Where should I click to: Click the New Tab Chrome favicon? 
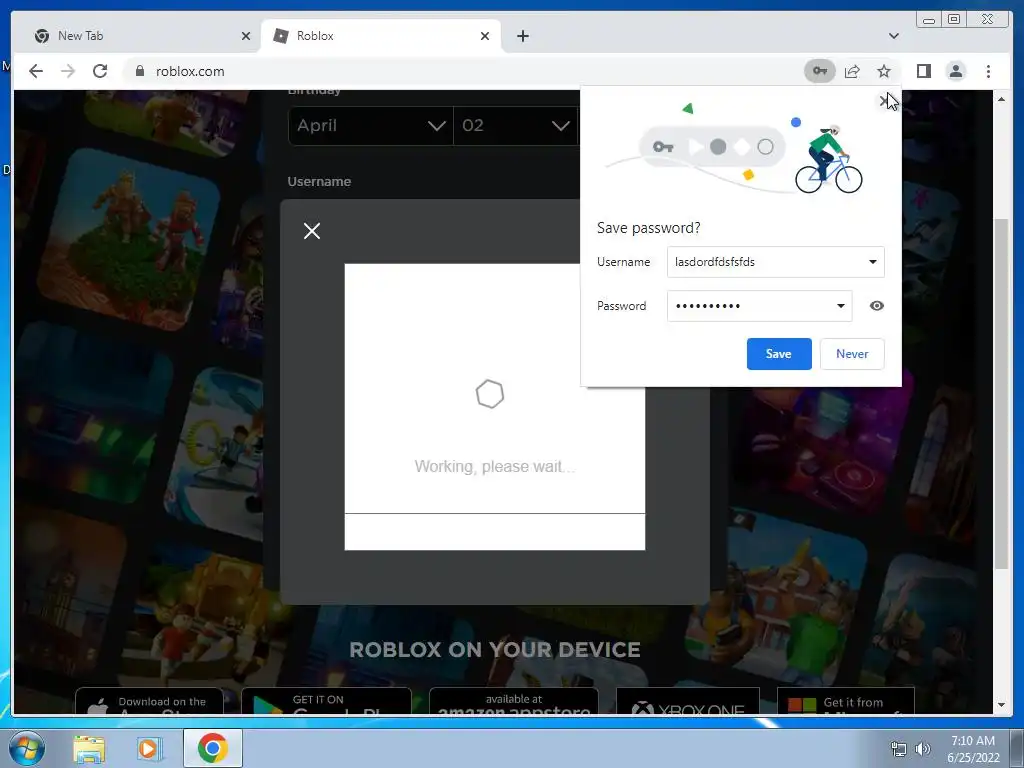pos(42,36)
